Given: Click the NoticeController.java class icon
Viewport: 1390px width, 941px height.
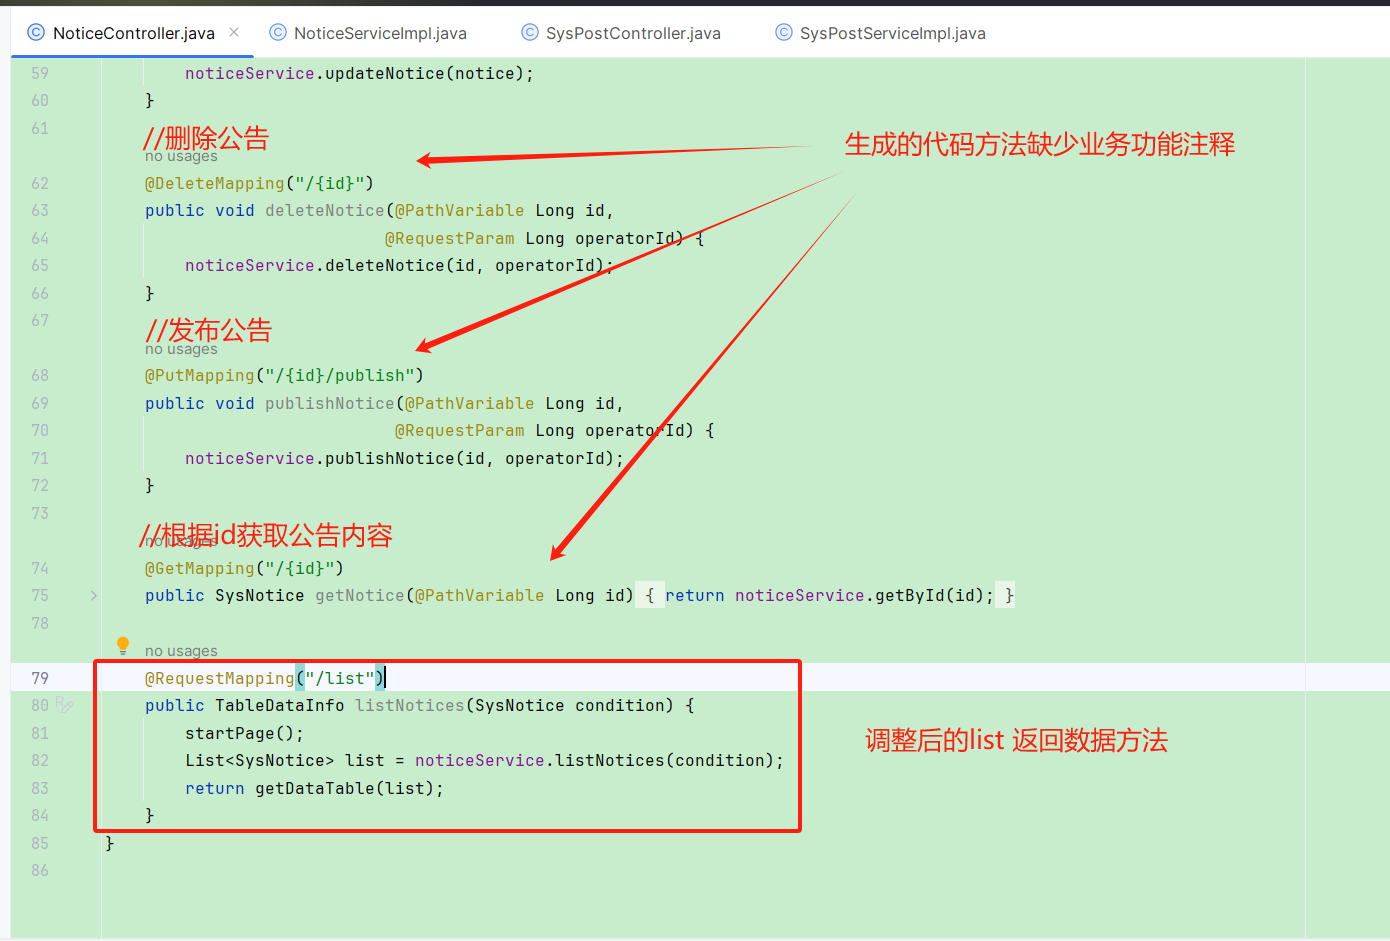Looking at the screenshot, I should click(x=36, y=32).
